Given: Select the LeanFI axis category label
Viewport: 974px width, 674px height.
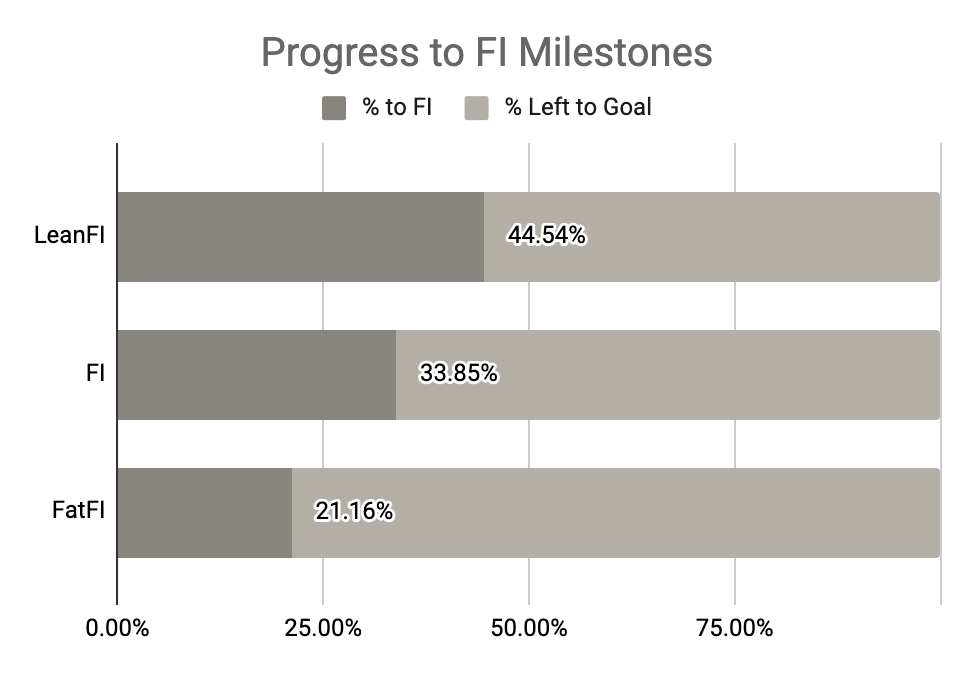Looking at the screenshot, I should 69,237.
